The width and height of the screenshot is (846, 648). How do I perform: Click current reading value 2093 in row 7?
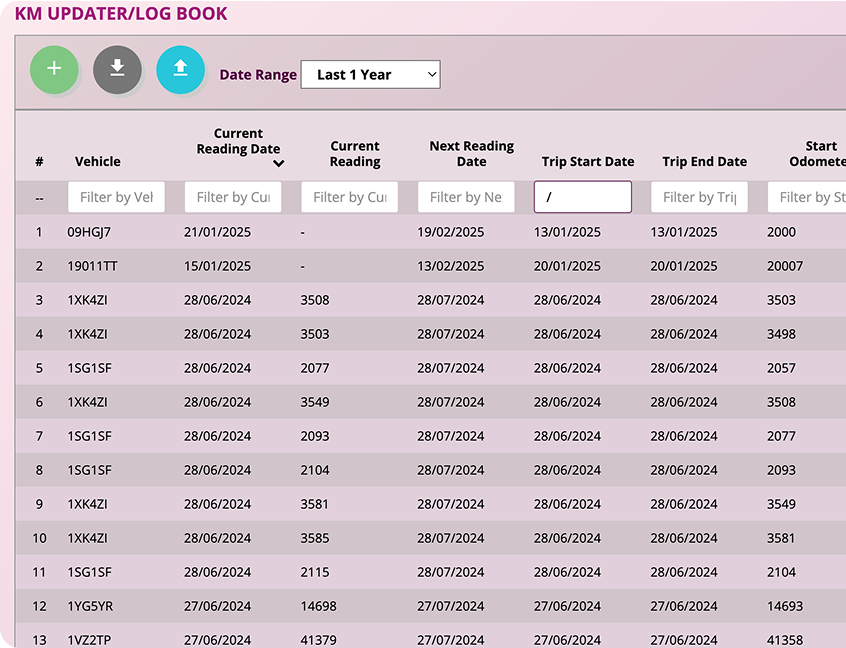point(315,436)
